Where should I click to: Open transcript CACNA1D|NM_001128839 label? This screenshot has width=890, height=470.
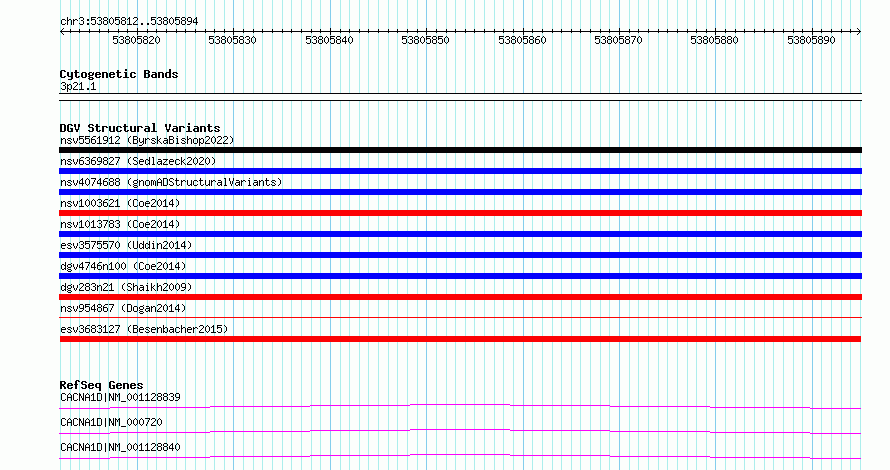pos(120,397)
